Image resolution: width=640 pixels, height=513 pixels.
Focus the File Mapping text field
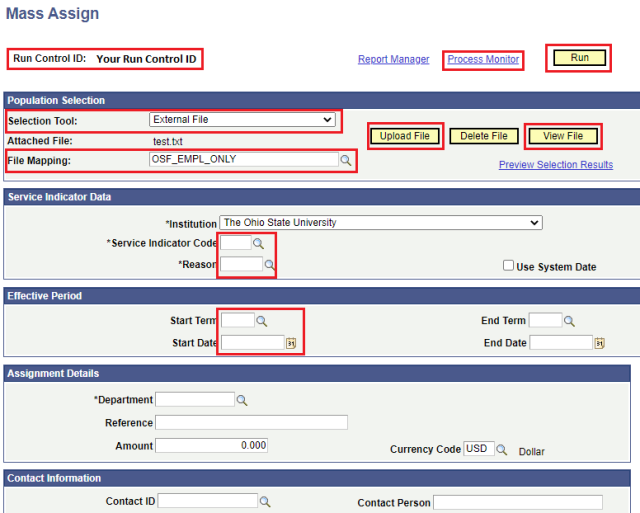244,159
